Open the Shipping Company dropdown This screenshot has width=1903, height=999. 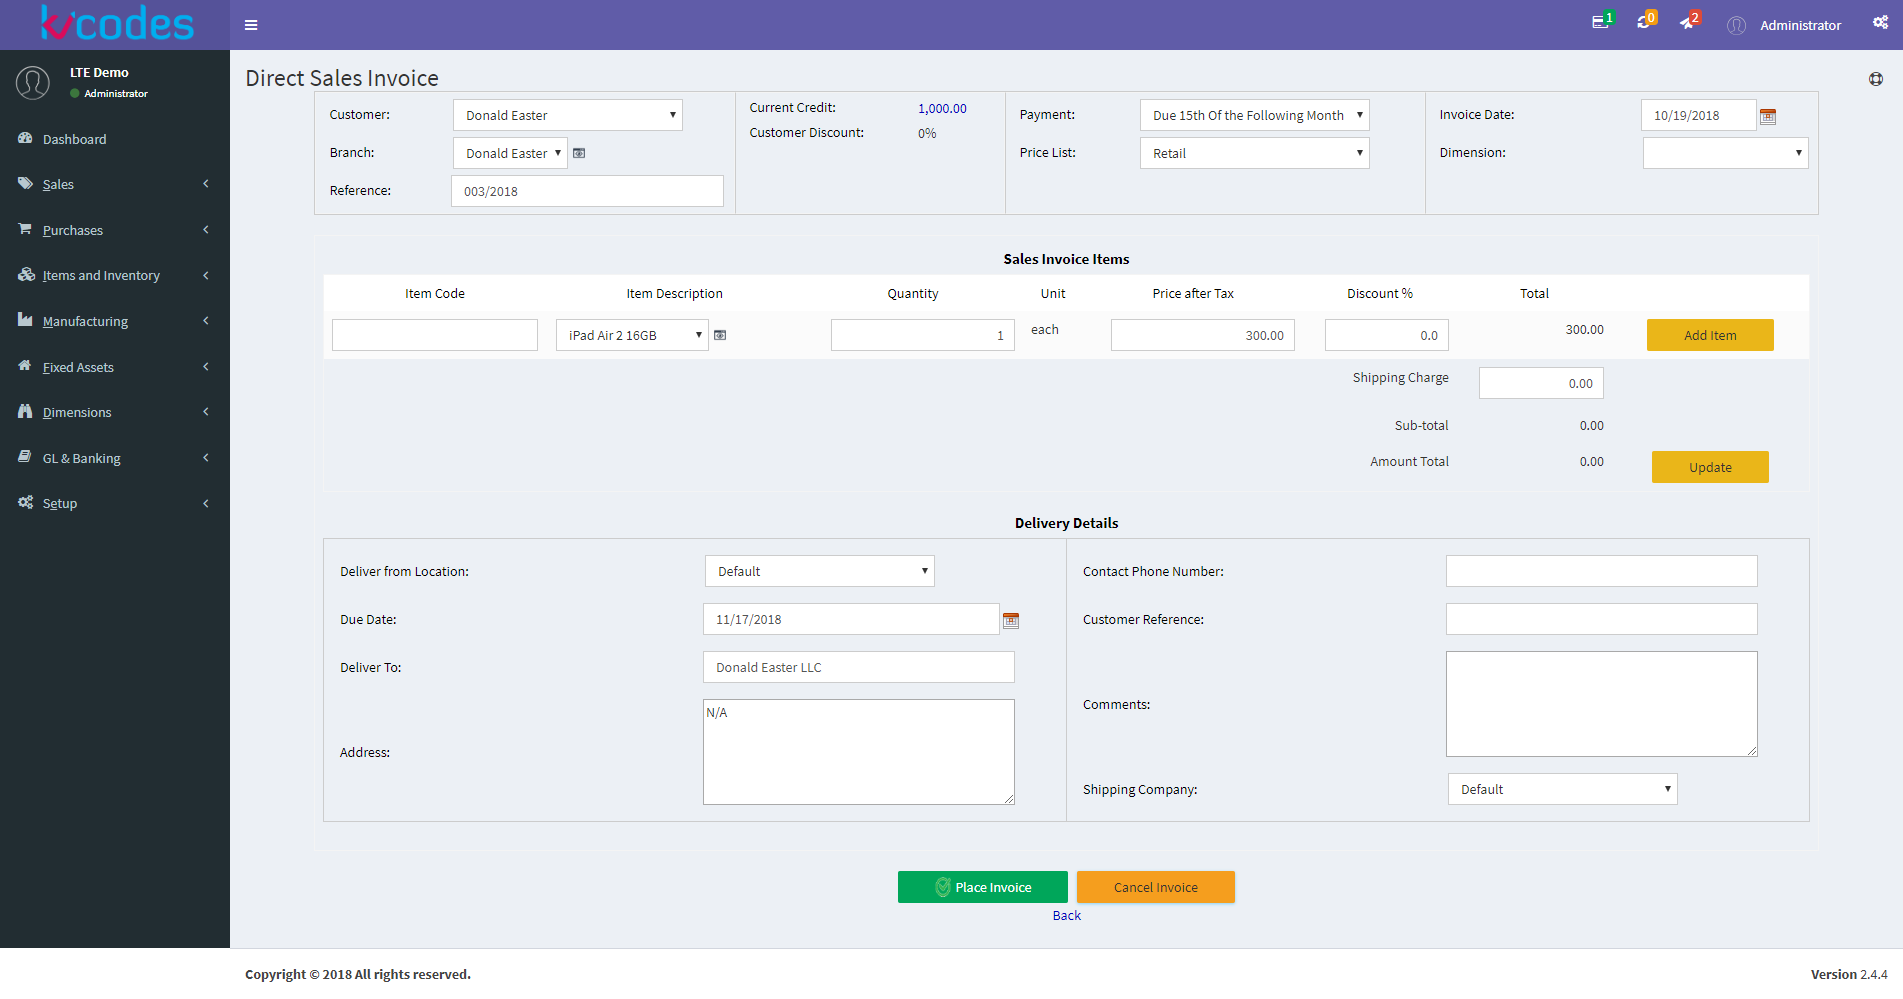coord(1561,790)
